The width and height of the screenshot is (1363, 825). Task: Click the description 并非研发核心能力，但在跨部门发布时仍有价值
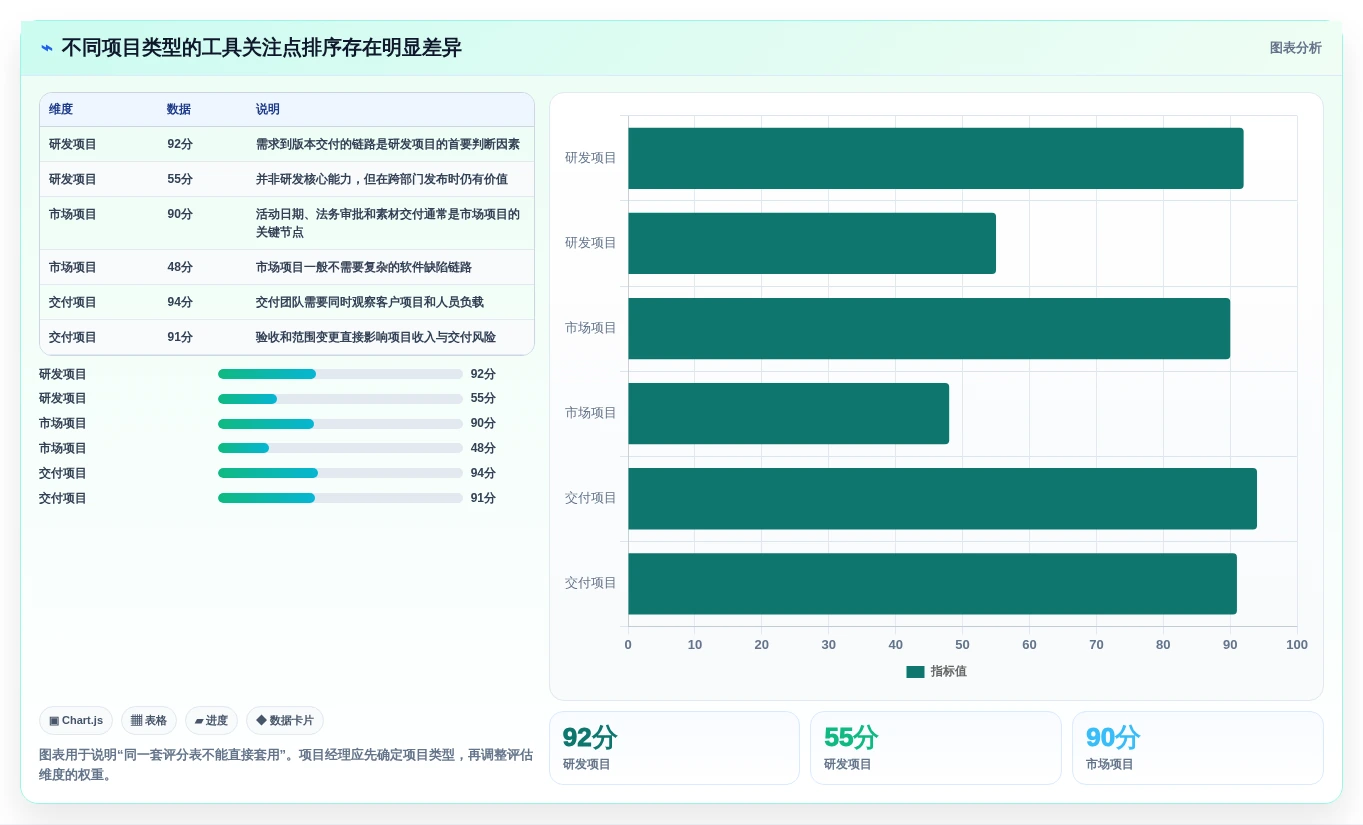pyautogui.click(x=382, y=179)
